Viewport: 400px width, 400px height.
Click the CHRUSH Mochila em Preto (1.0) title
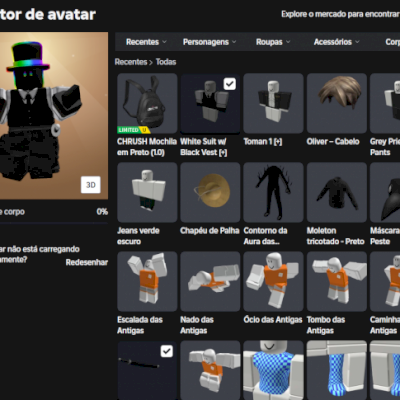pyautogui.click(x=147, y=147)
